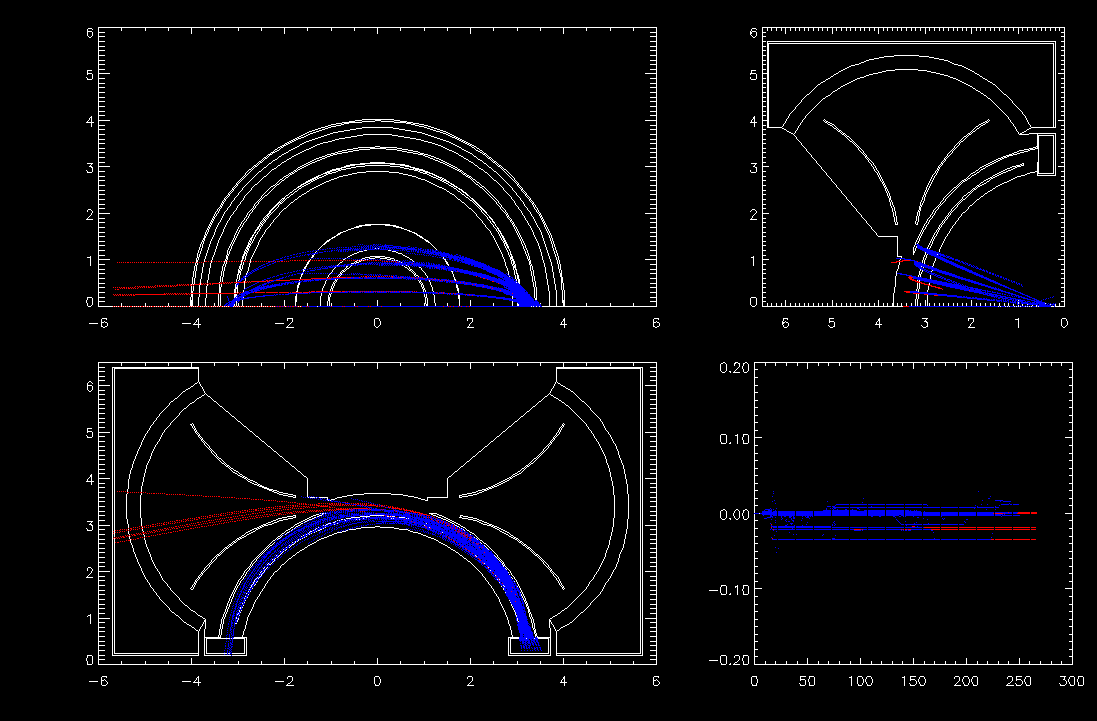The height and width of the screenshot is (721, 1097).
Task: Click '1' x-axis label of top-right plot
Action: pyautogui.click(x=1017, y=323)
